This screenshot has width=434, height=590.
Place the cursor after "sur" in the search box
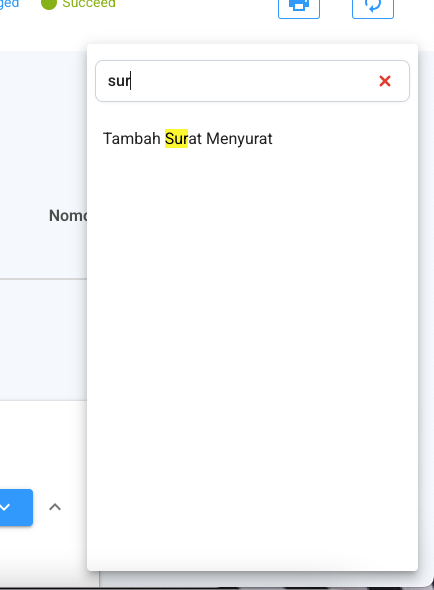point(131,81)
